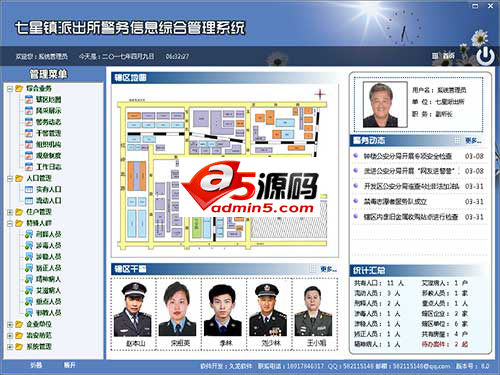
Task: Click the 展开 button under the menu
Action: (70, 365)
